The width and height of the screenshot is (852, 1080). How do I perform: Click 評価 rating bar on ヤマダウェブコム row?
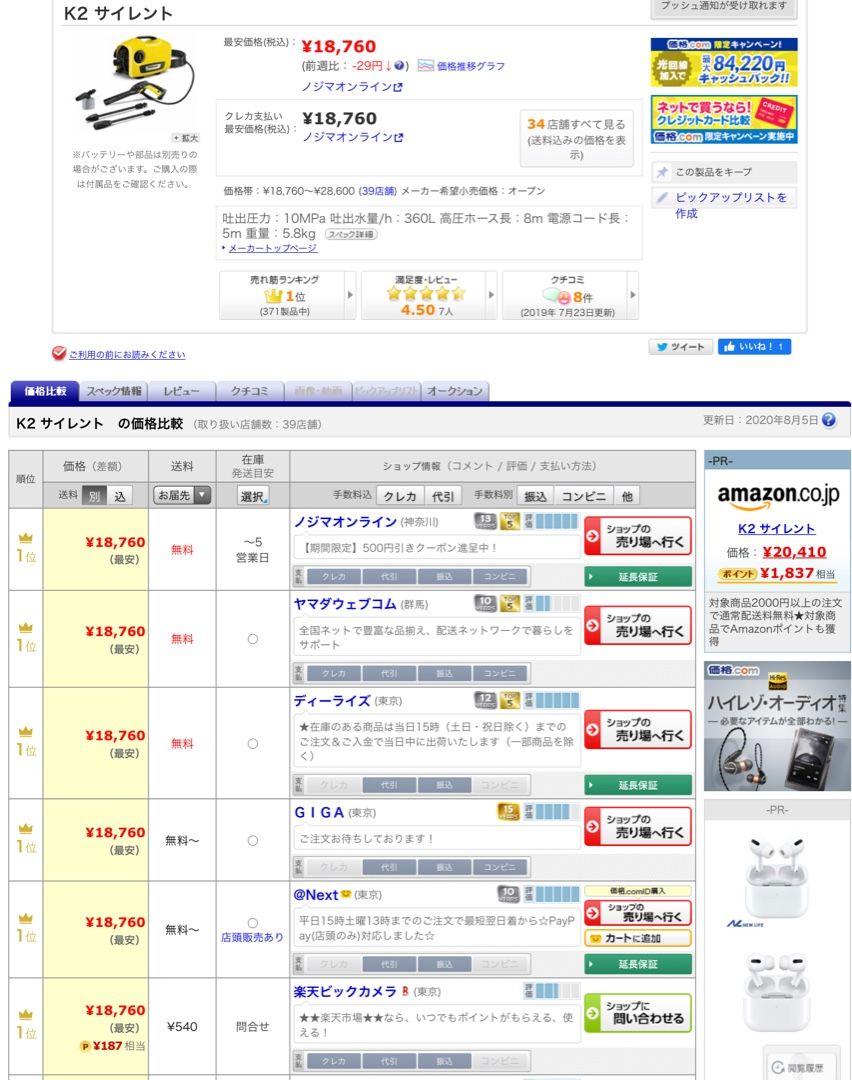click(x=552, y=604)
